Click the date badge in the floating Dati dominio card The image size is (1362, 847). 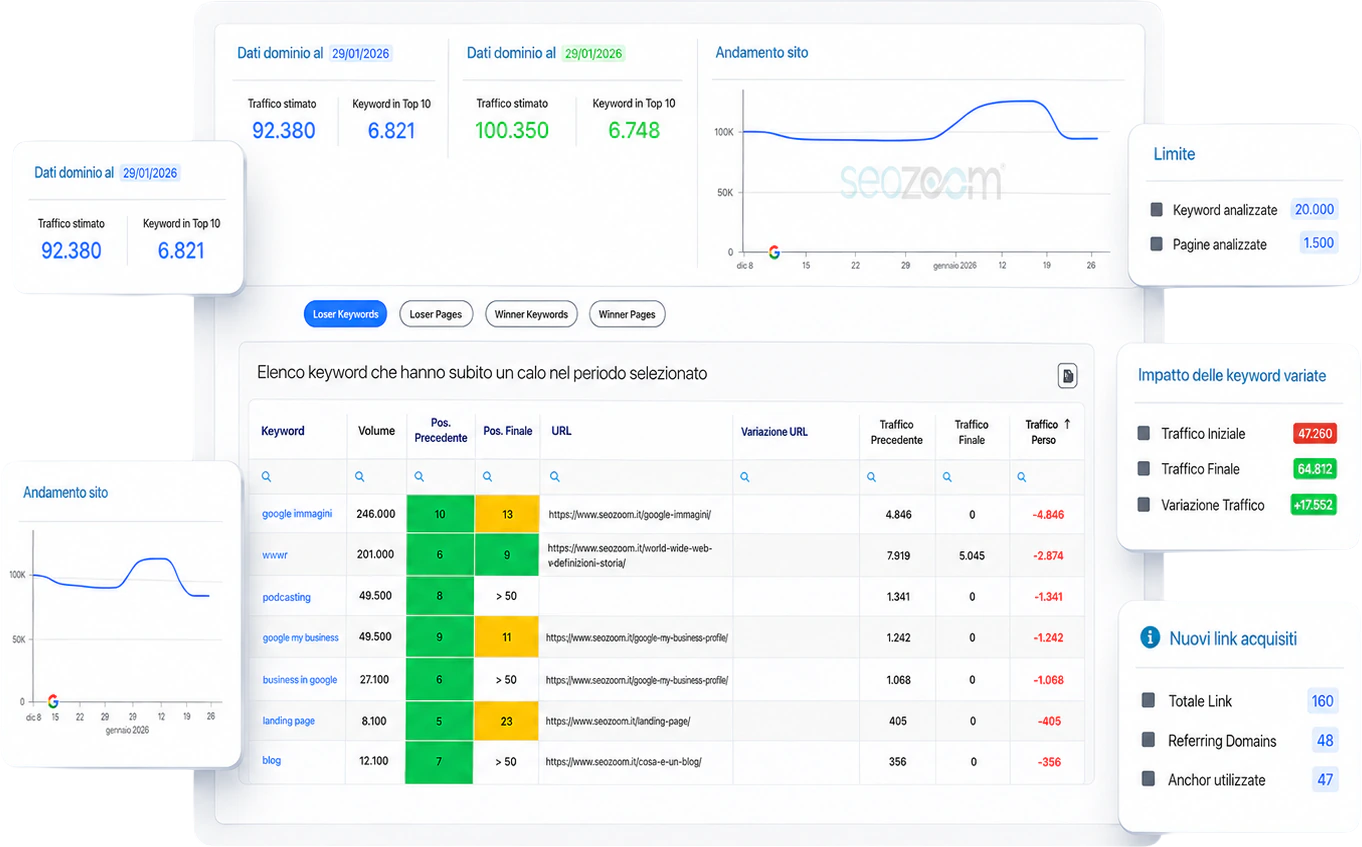click(150, 173)
